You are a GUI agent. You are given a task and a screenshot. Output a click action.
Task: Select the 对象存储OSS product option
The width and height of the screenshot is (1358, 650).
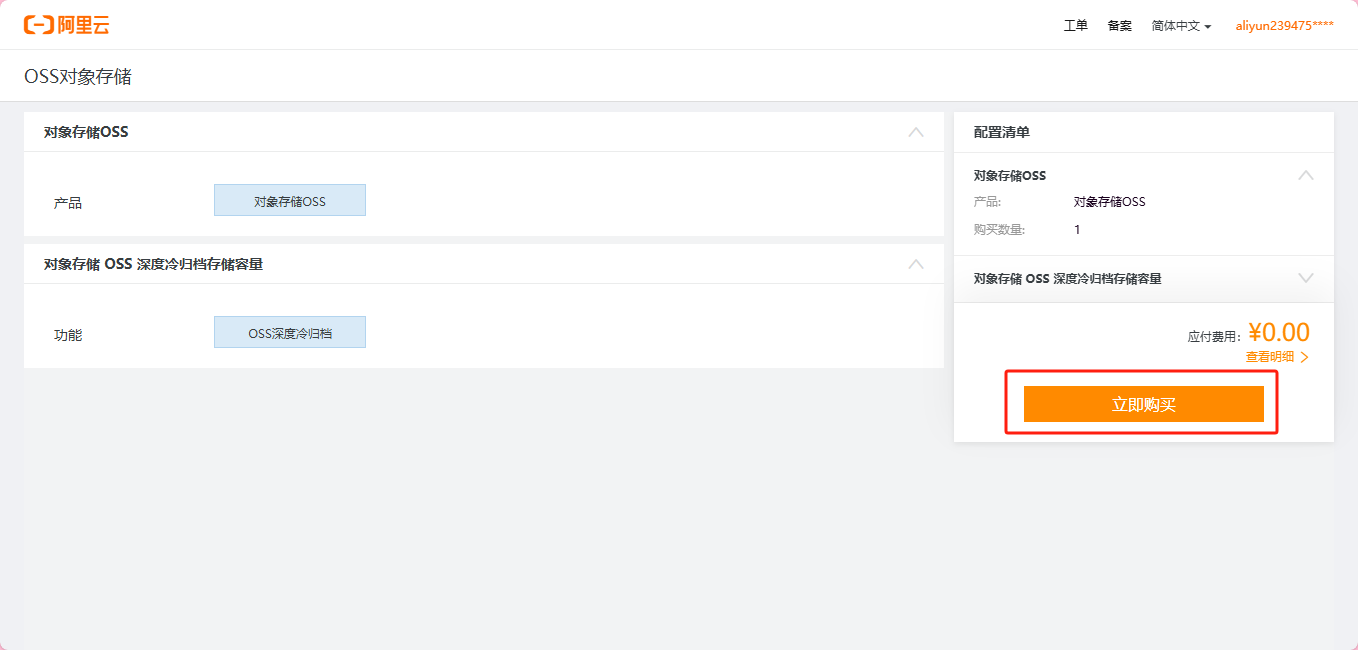[290, 200]
